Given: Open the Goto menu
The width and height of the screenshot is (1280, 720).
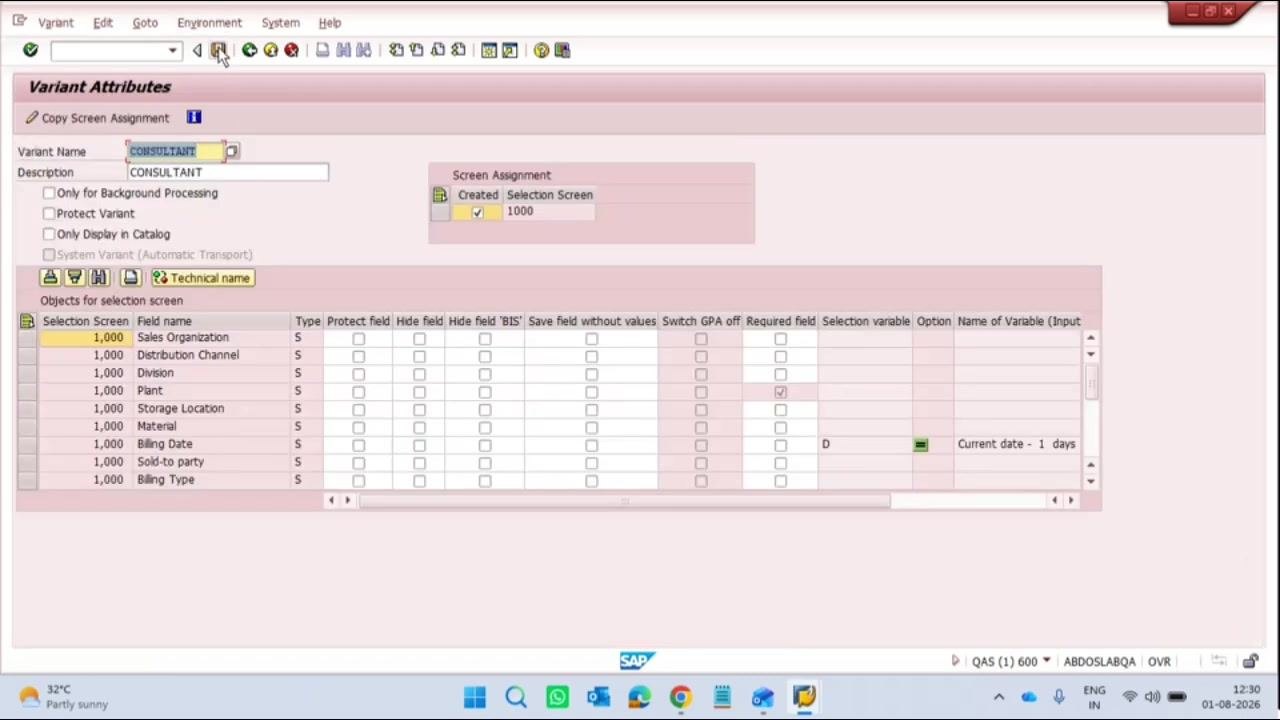Looking at the screenshot, I should click(145, 22).
